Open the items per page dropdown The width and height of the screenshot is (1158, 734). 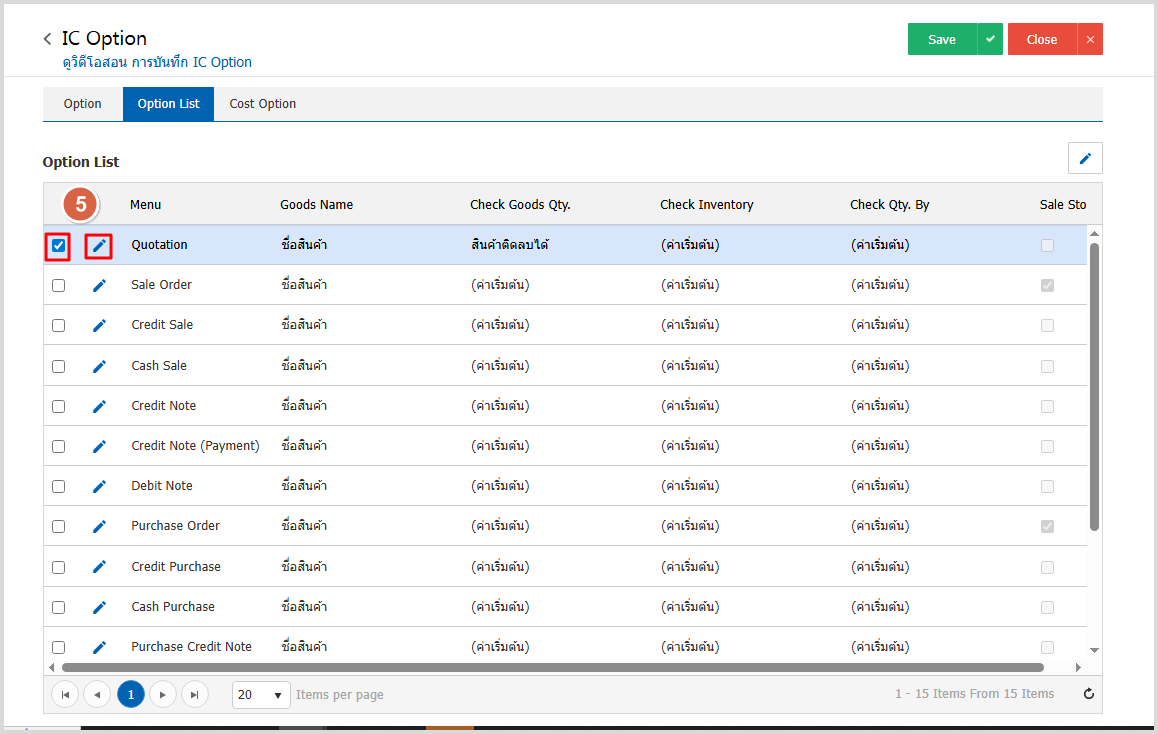[261, 695]
